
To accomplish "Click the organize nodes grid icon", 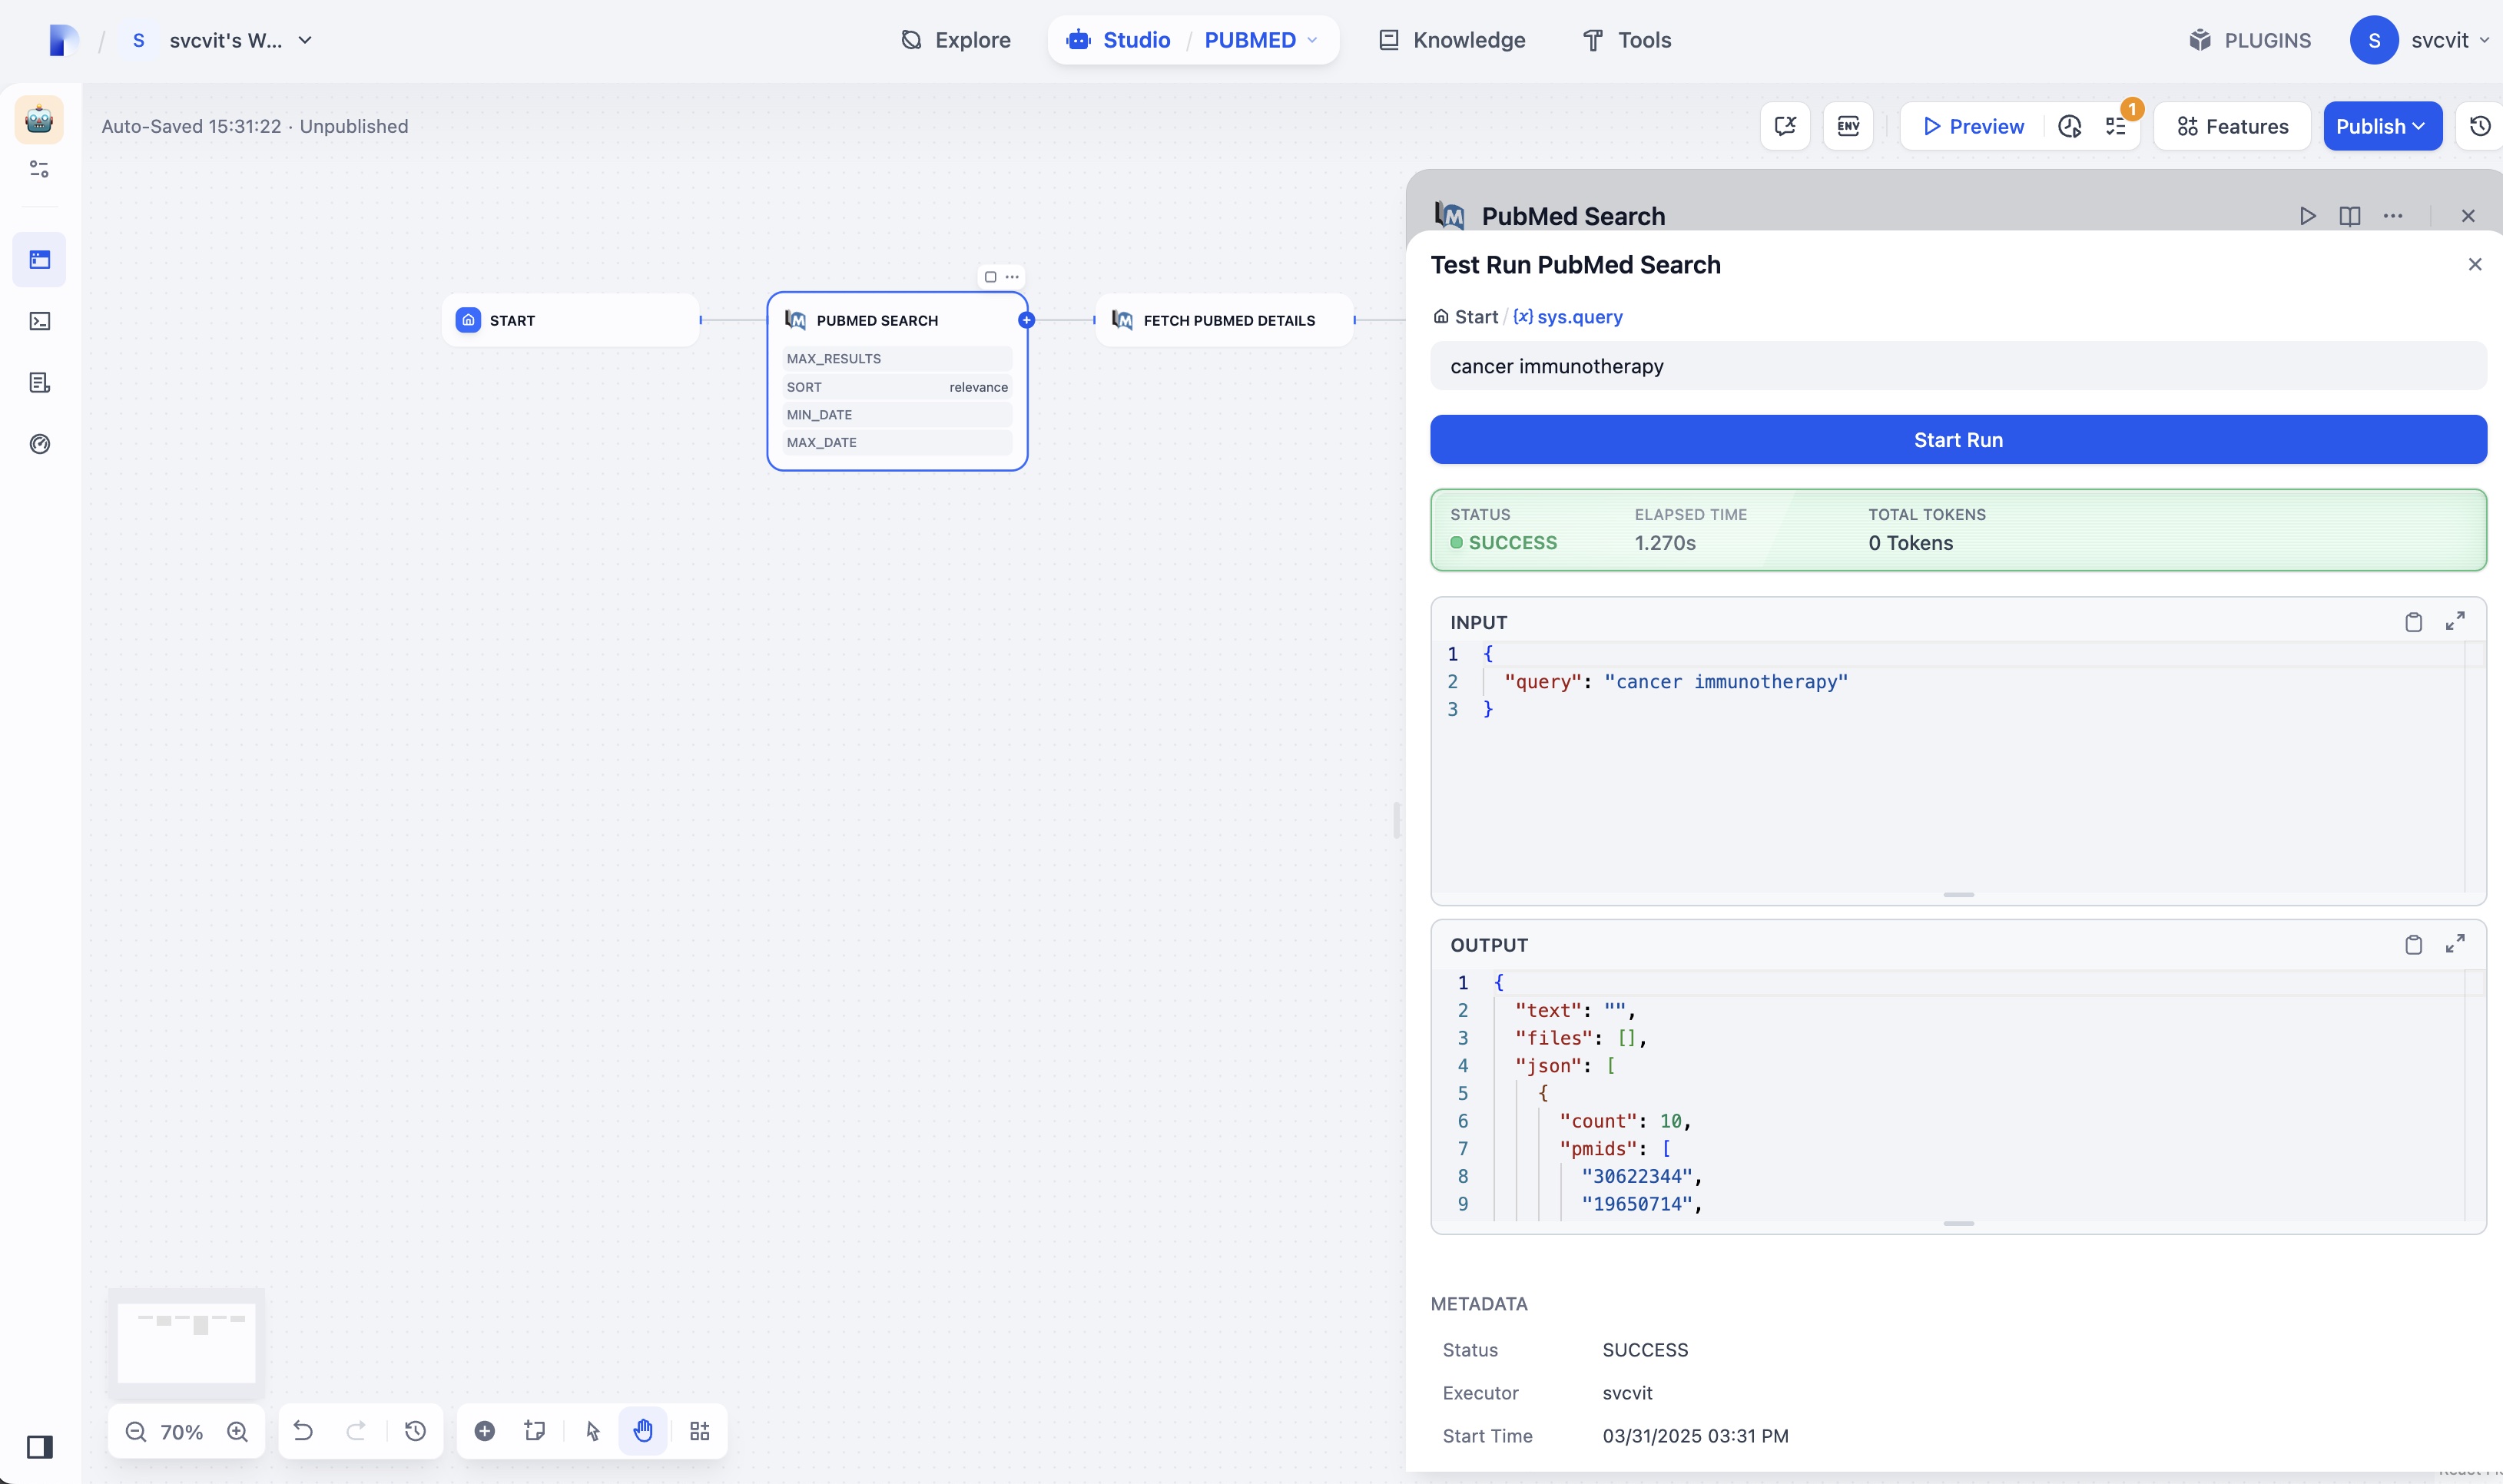I will (700, 1431).
